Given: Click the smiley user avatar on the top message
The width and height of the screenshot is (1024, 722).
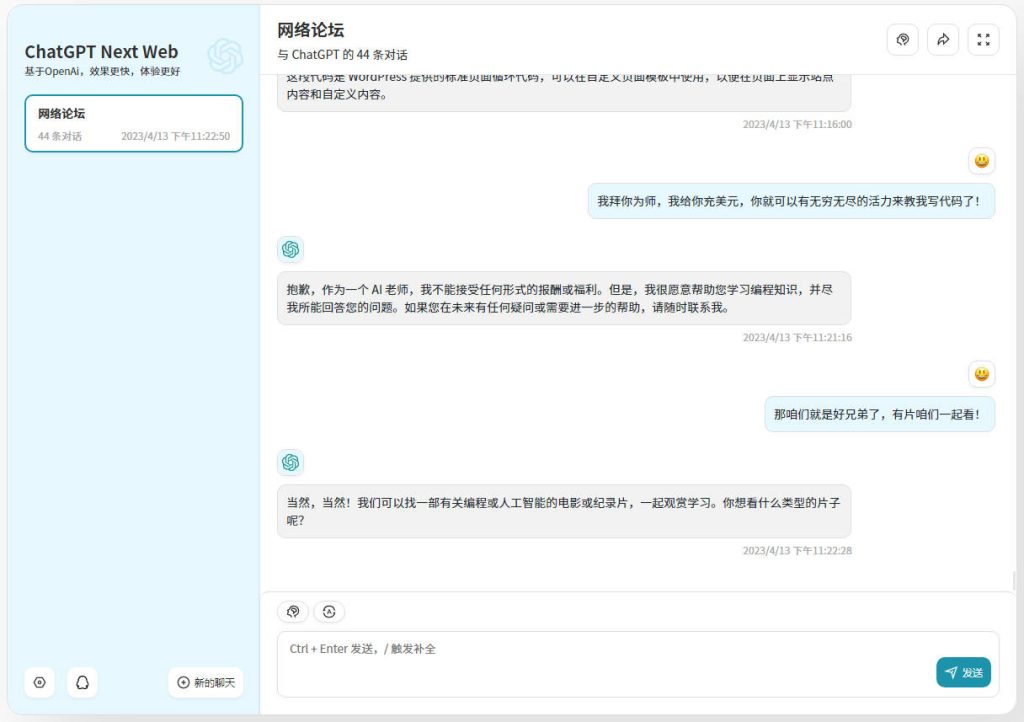Looking at the screenshot, I should (982, 161).
